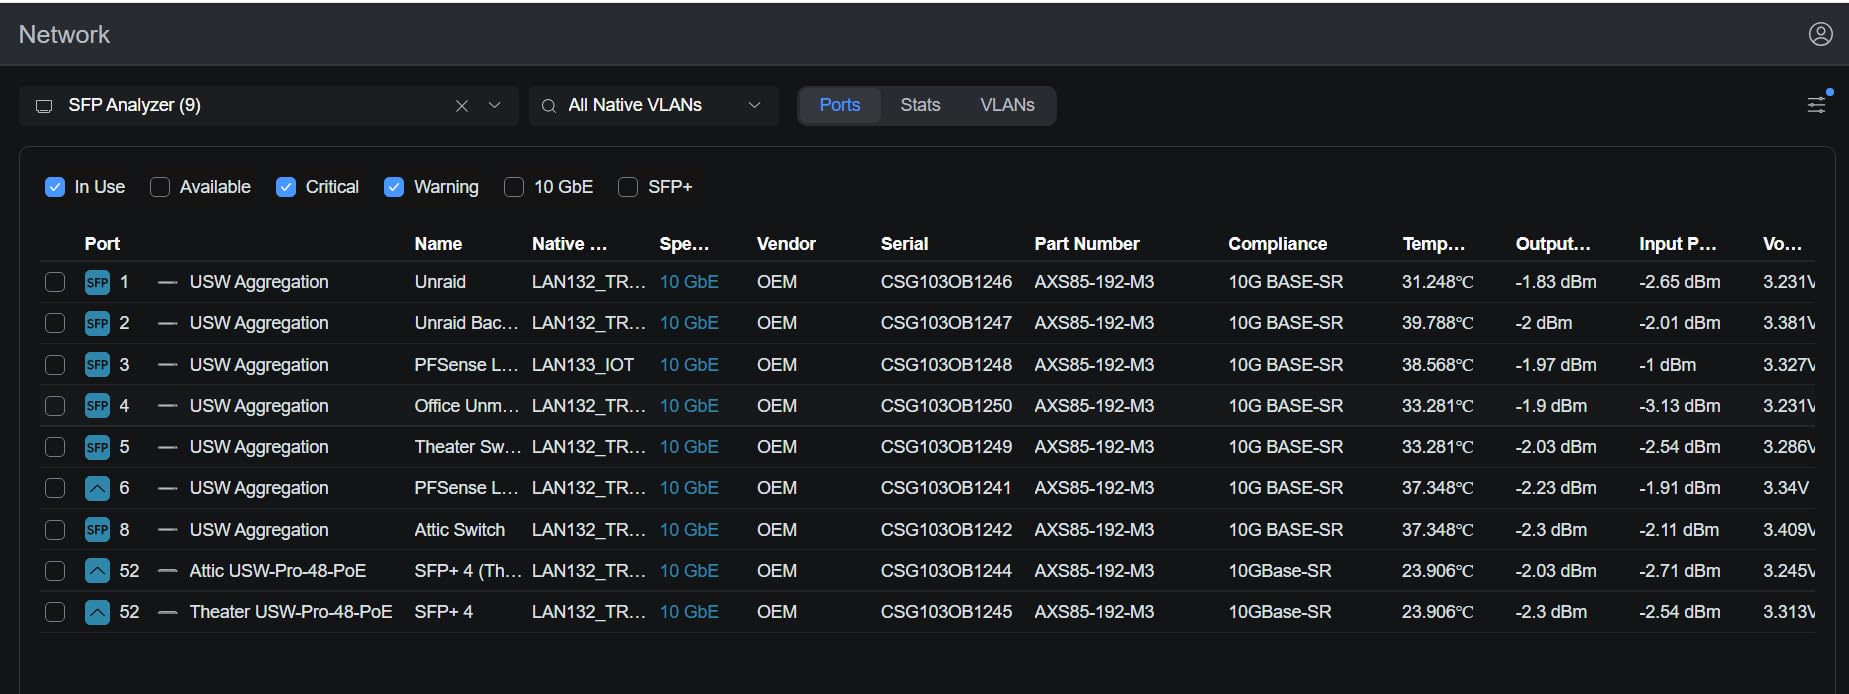The width and height of the screenshot is (1849, 694).
Task: Click 10 GbE speed link for port 3
Action: 689,365
